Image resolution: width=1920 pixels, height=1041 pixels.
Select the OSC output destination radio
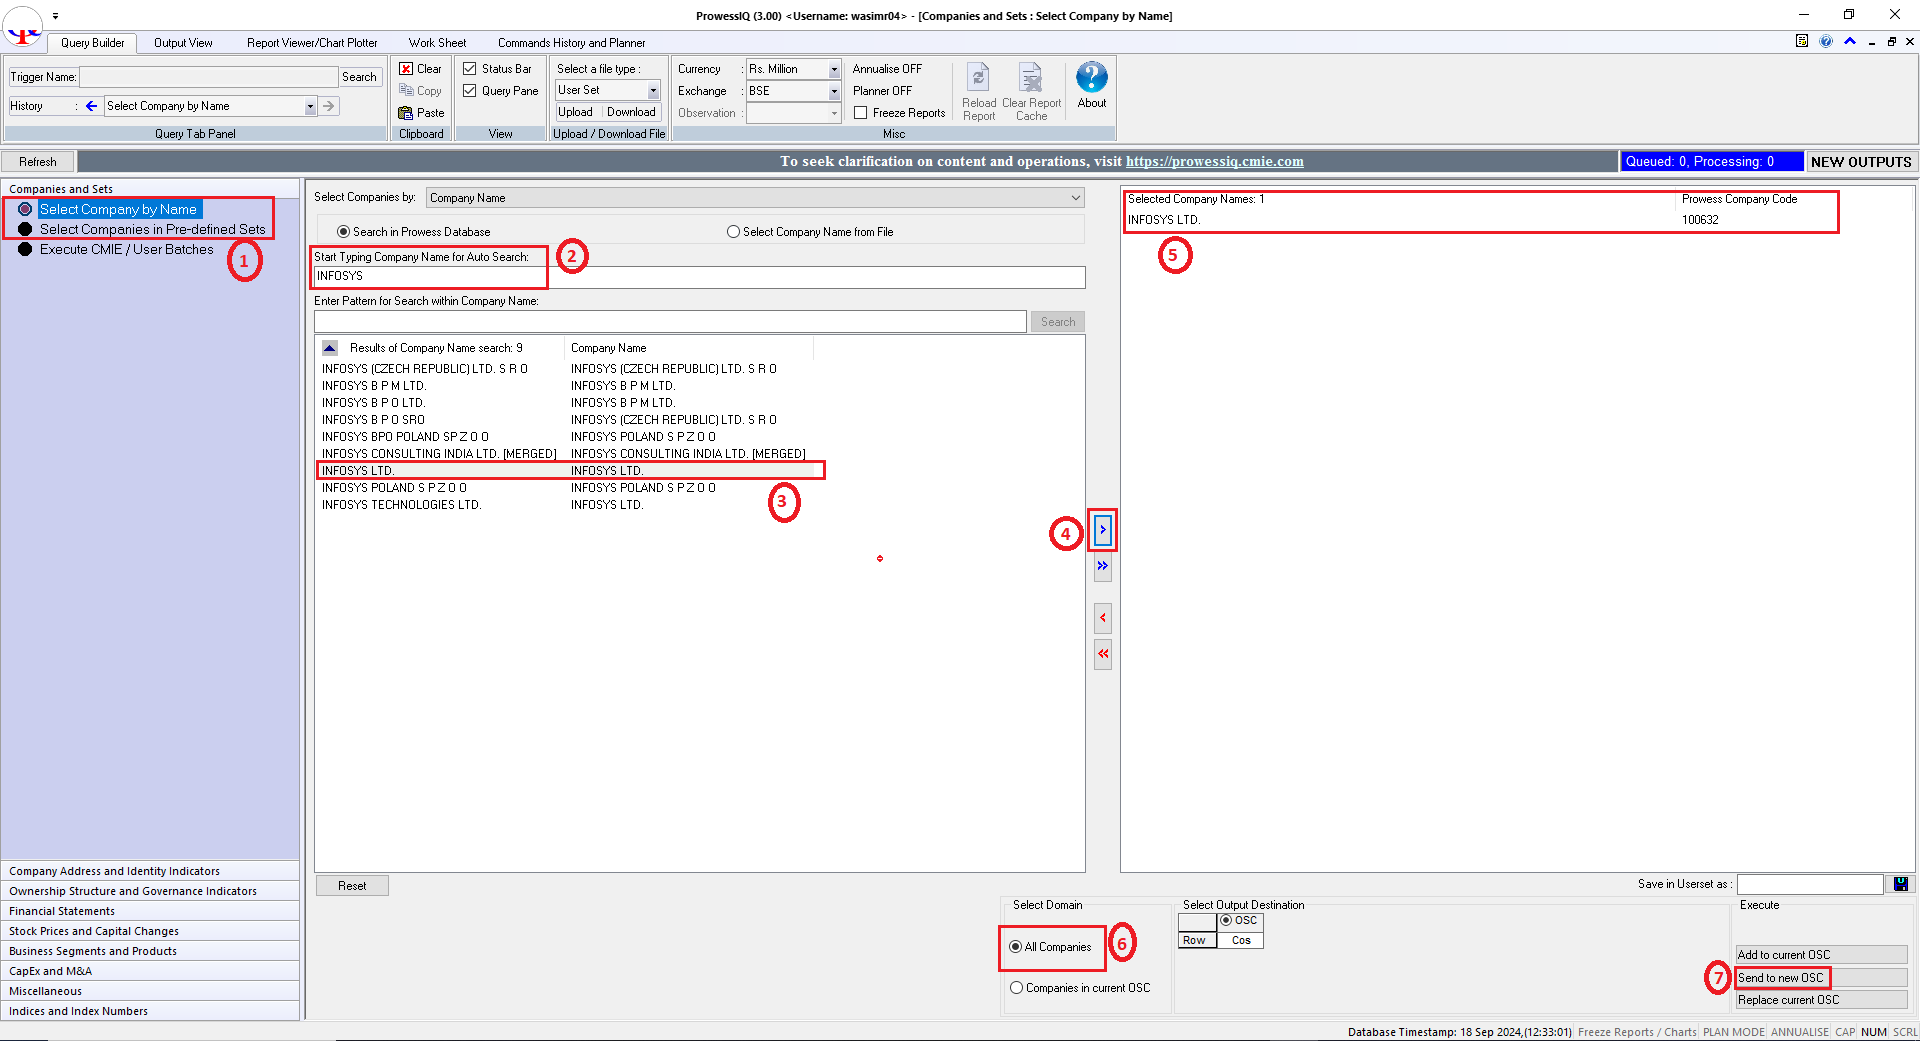pos(1225,920)
